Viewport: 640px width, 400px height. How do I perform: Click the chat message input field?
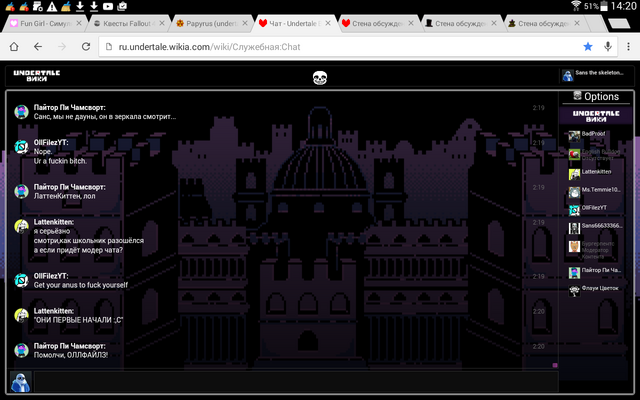pyautogui.click(x=296, y=382)
